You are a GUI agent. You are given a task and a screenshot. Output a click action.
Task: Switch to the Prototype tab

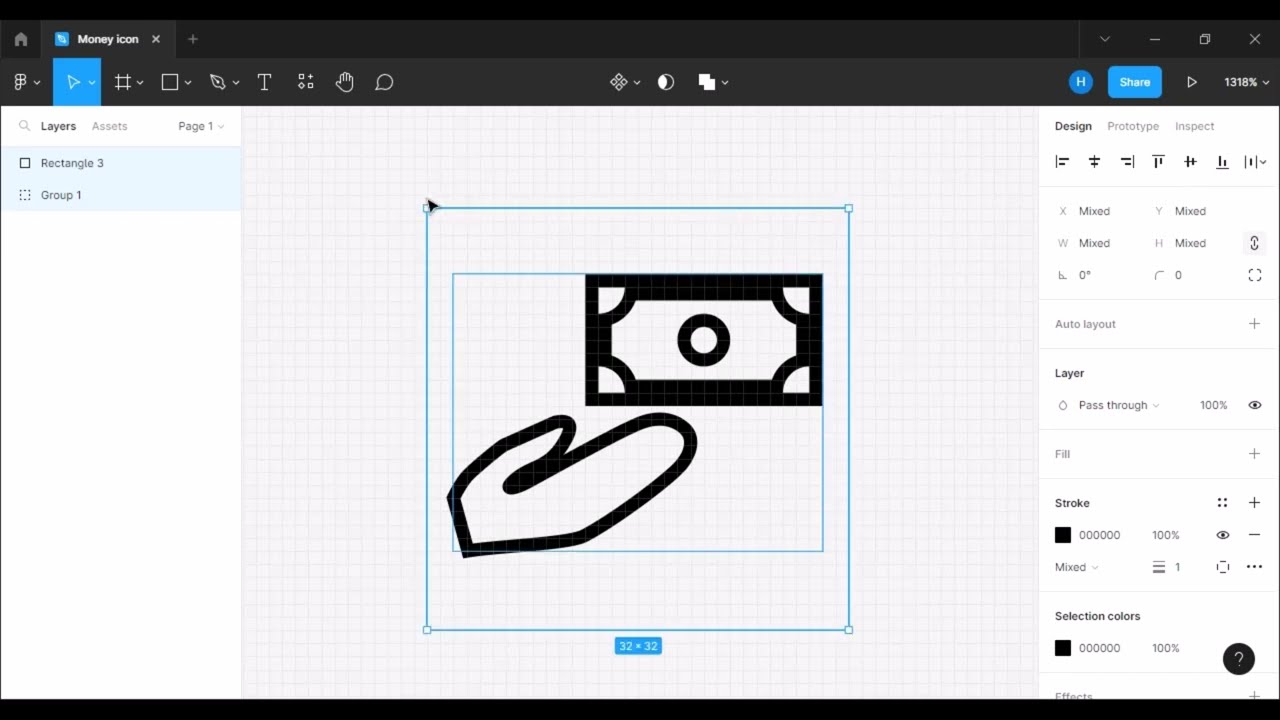tap(1133, 126)
